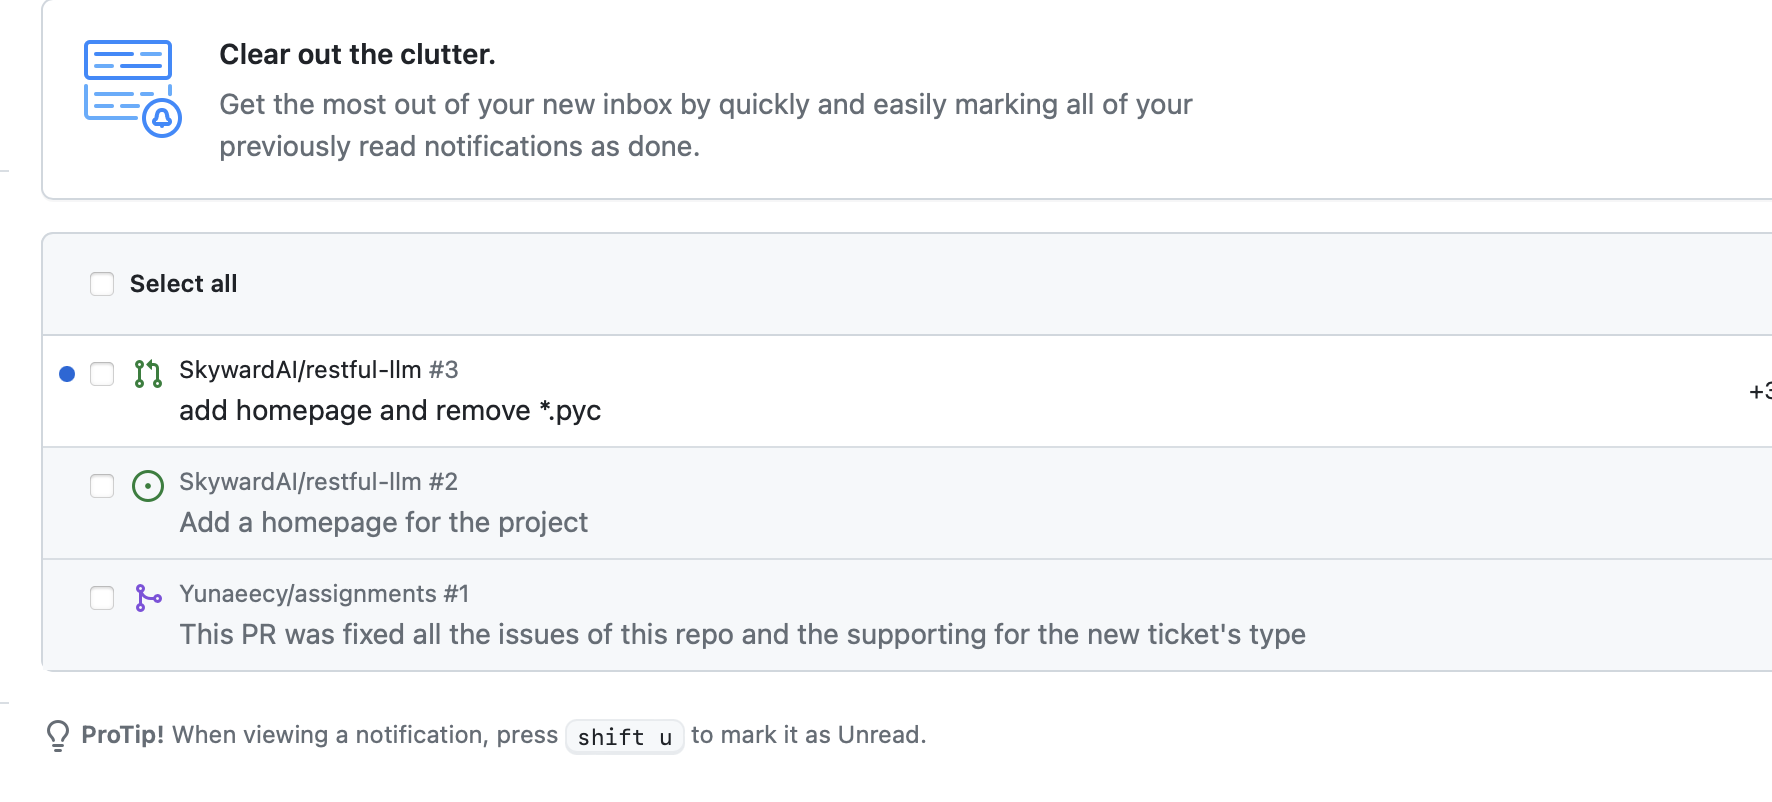Check the restful-llm #2 notification checkbox
1772x802 pixels.
point(102,486)
